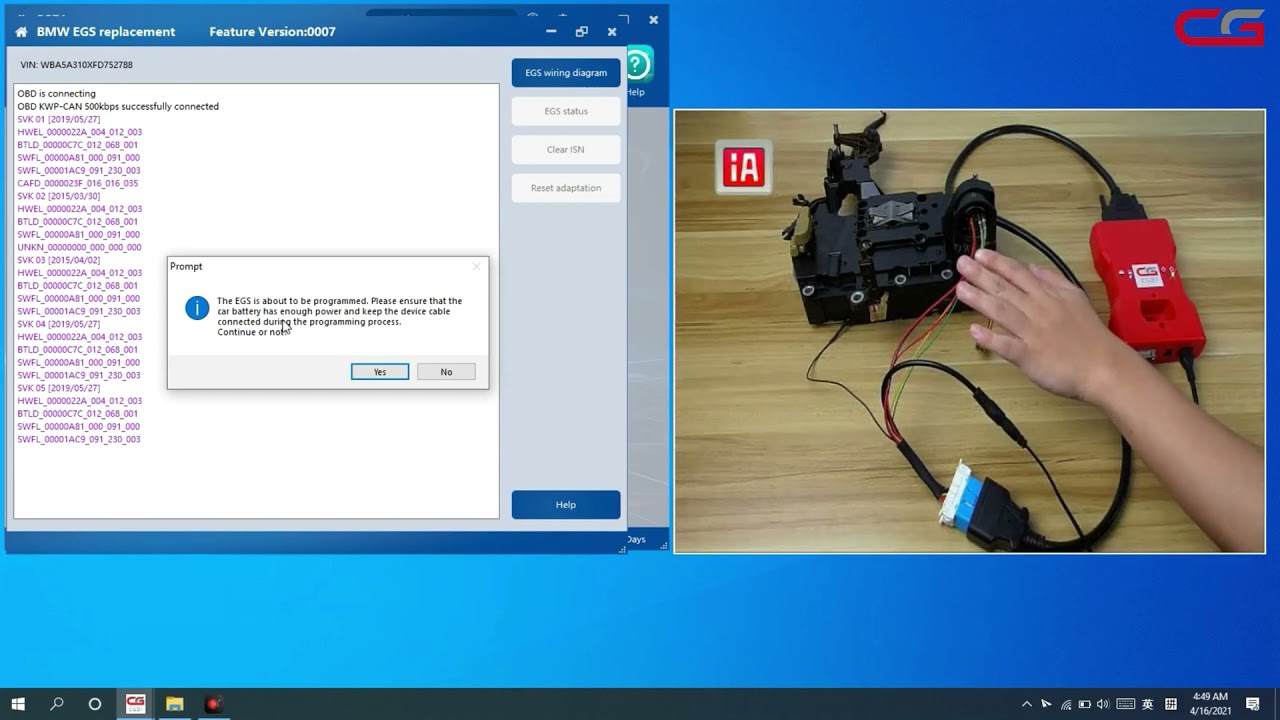Click the Prompt dialog title text
This screenshot has width=1280, height=720.
point(186,266)
